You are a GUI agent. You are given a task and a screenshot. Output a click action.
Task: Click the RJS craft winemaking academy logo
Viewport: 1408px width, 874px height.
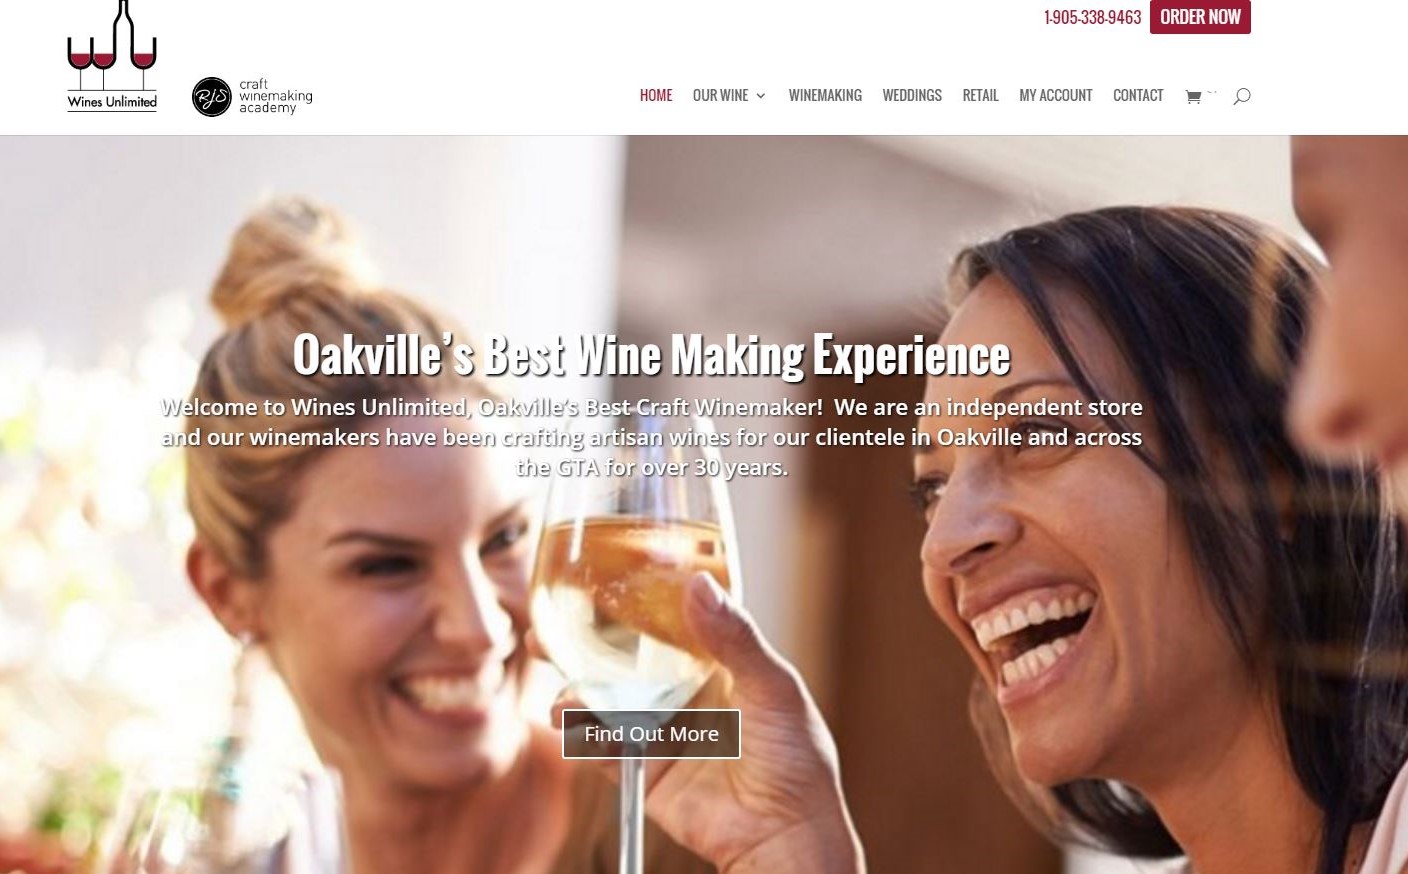252,97
